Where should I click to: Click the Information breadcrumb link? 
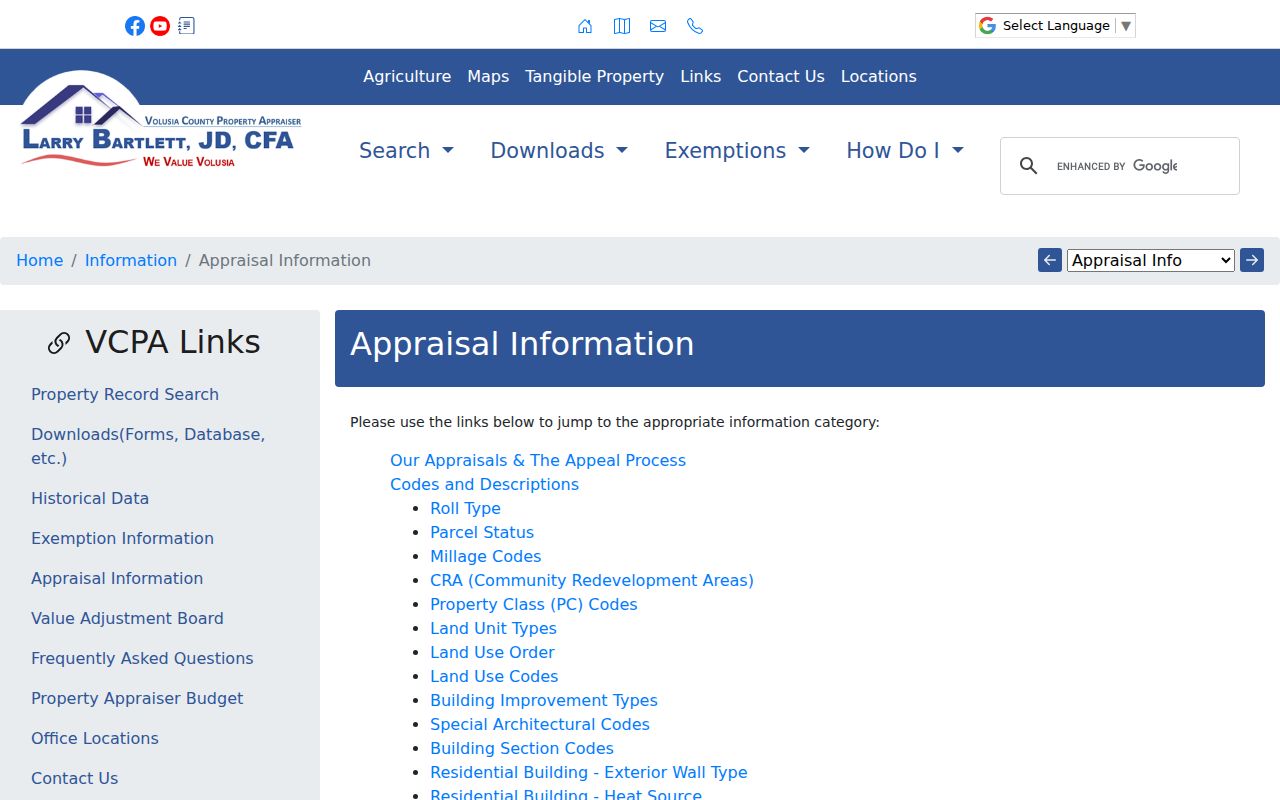pyautogui.click(x=131, y=260)
